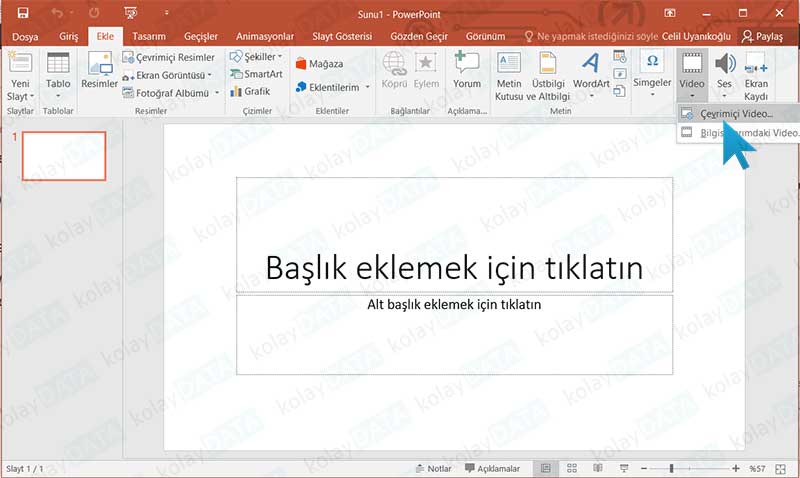800x478 pixels.
Task: Click Çevrimiçi Resimler
Action: 169,58
